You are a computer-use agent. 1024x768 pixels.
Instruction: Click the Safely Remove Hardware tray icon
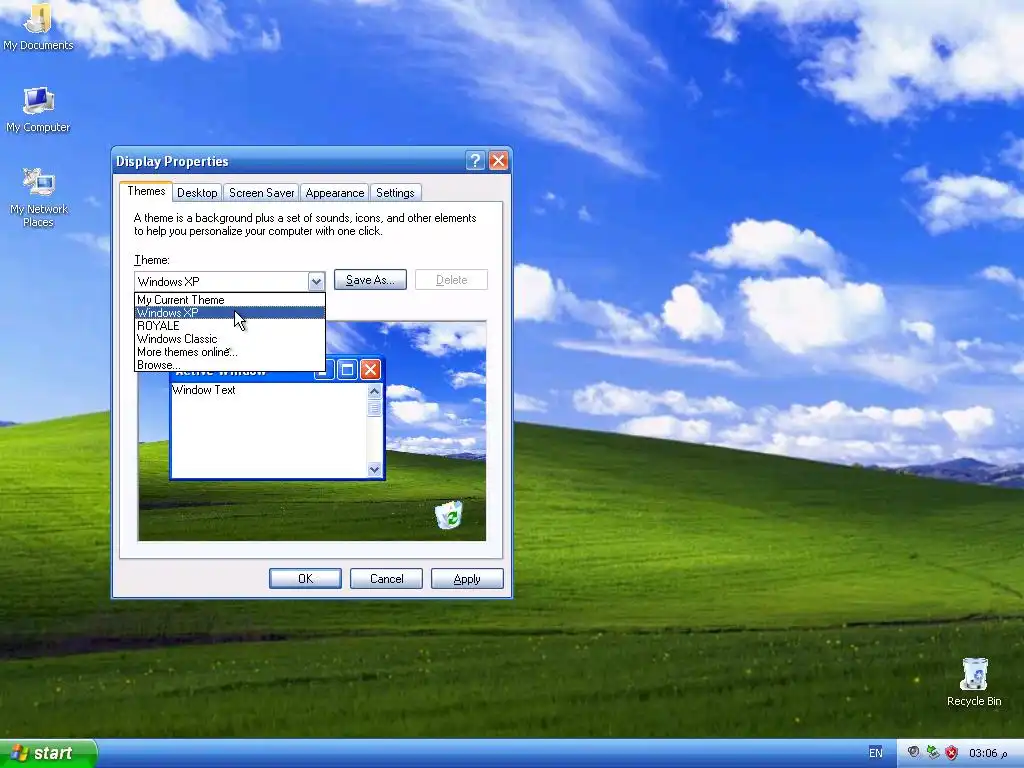[x=933, y=752]
